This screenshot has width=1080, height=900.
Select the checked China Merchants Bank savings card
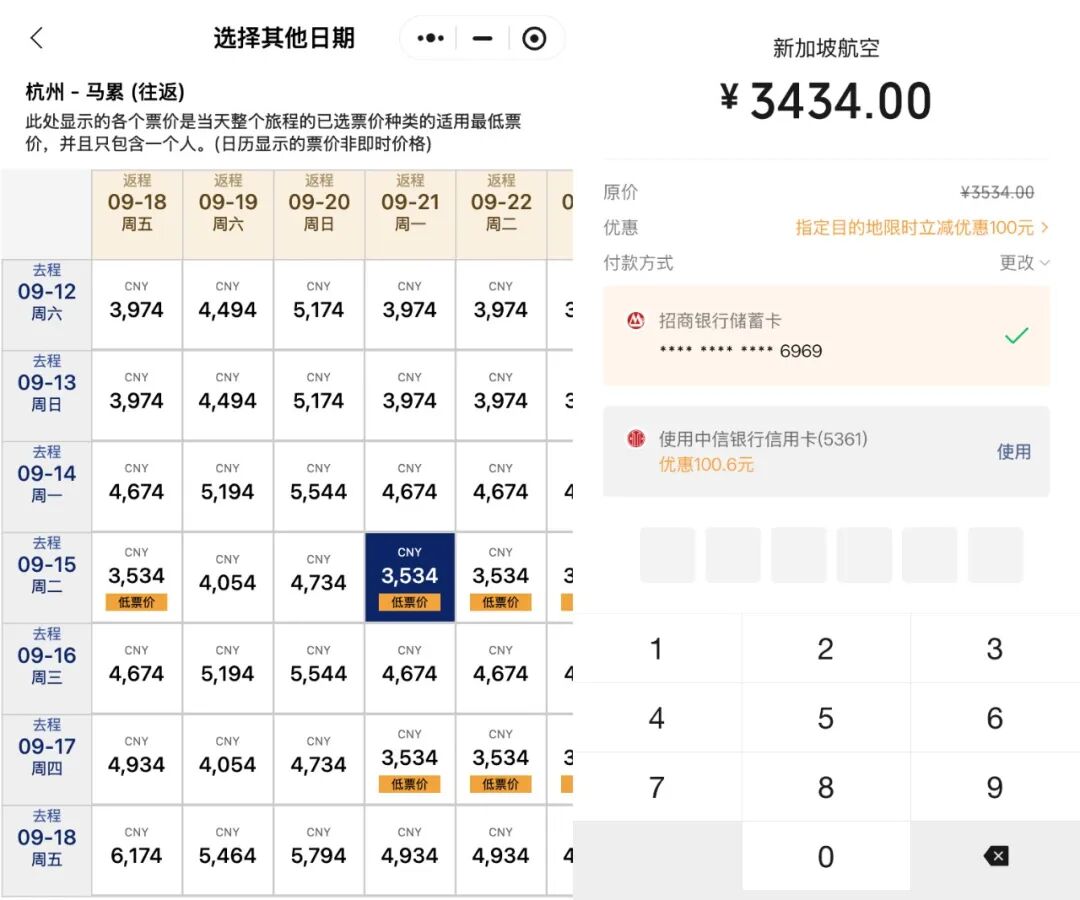coord(826,336)
